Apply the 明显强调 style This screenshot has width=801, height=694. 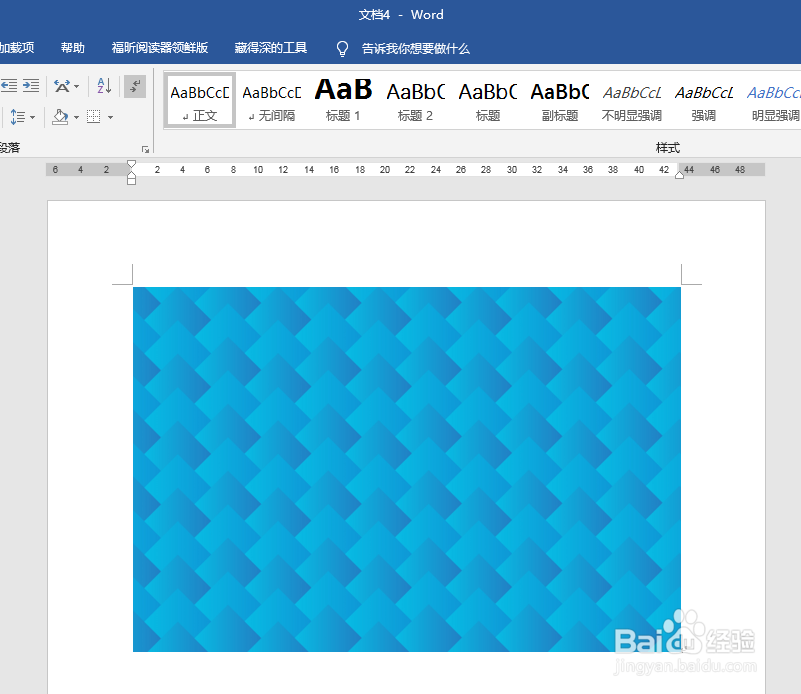[773, 100]
